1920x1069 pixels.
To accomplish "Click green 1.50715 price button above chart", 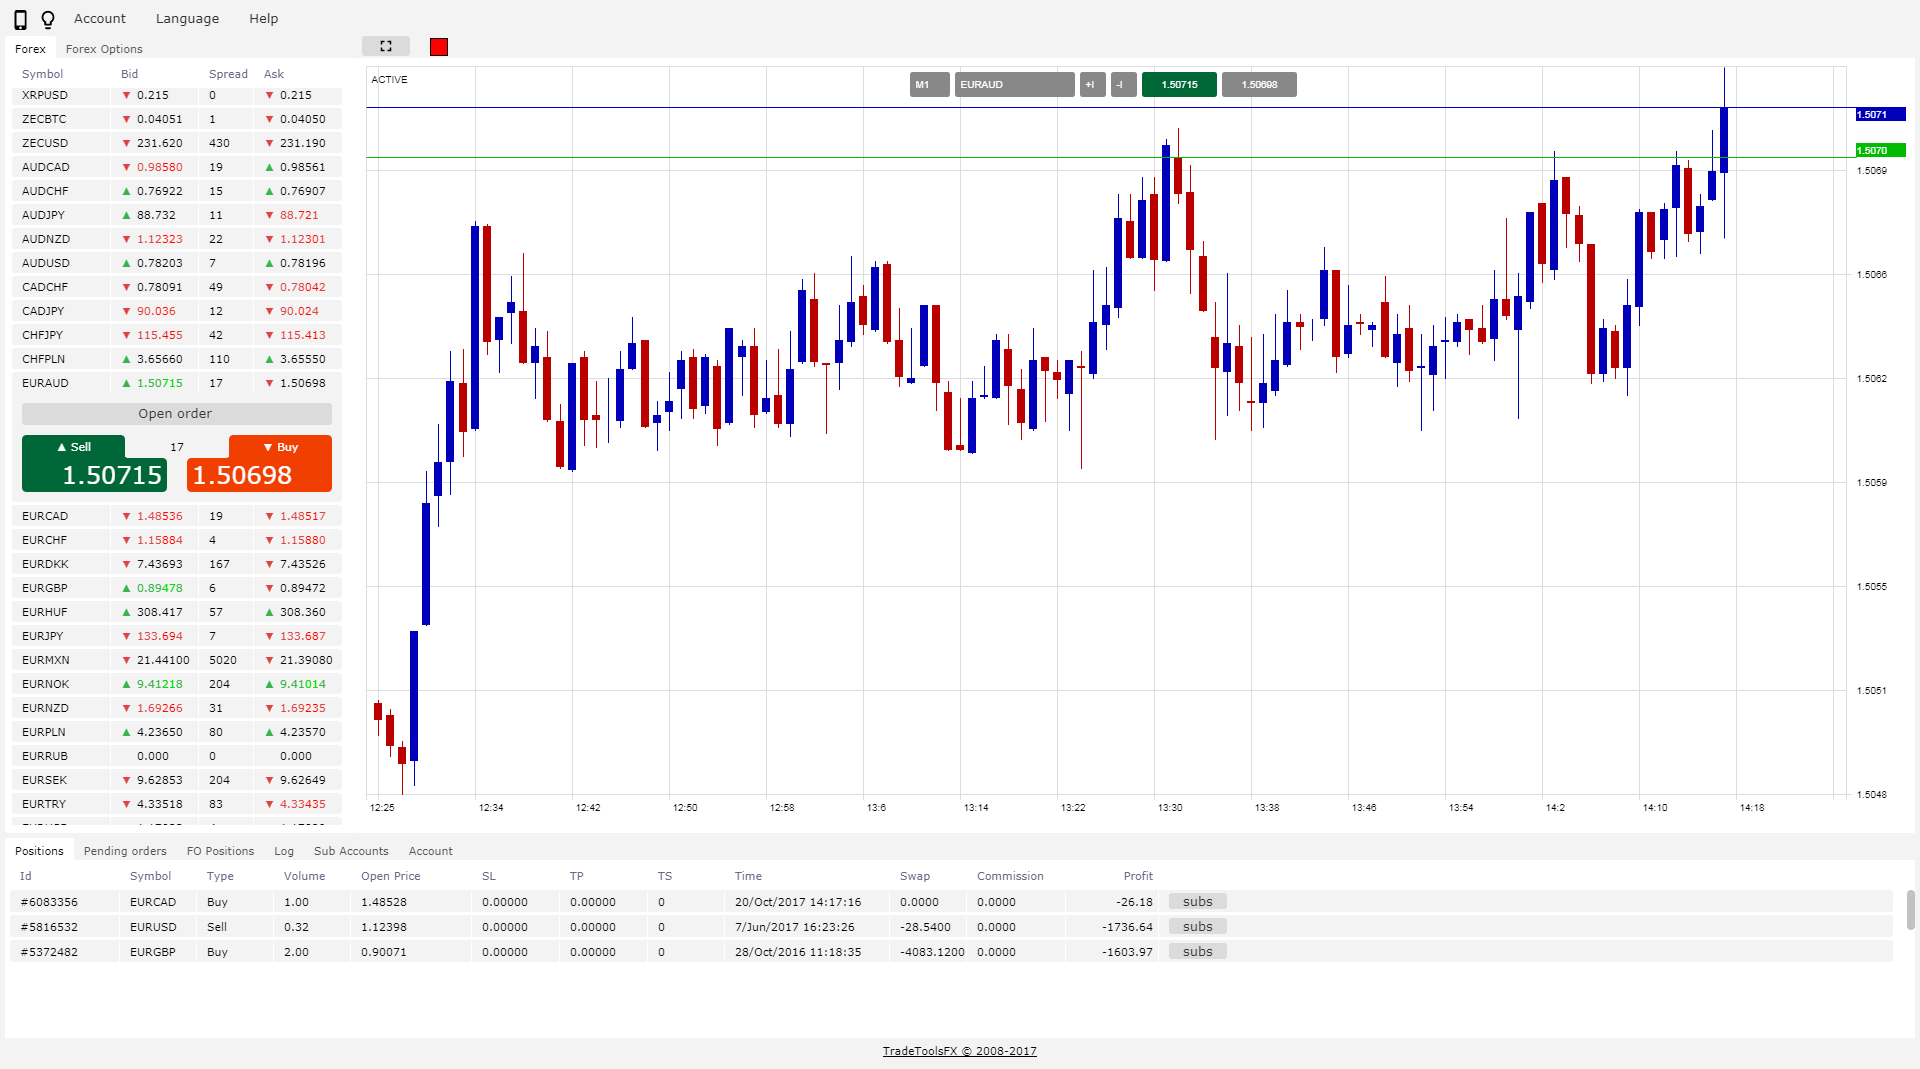I will pos(1179,85).
